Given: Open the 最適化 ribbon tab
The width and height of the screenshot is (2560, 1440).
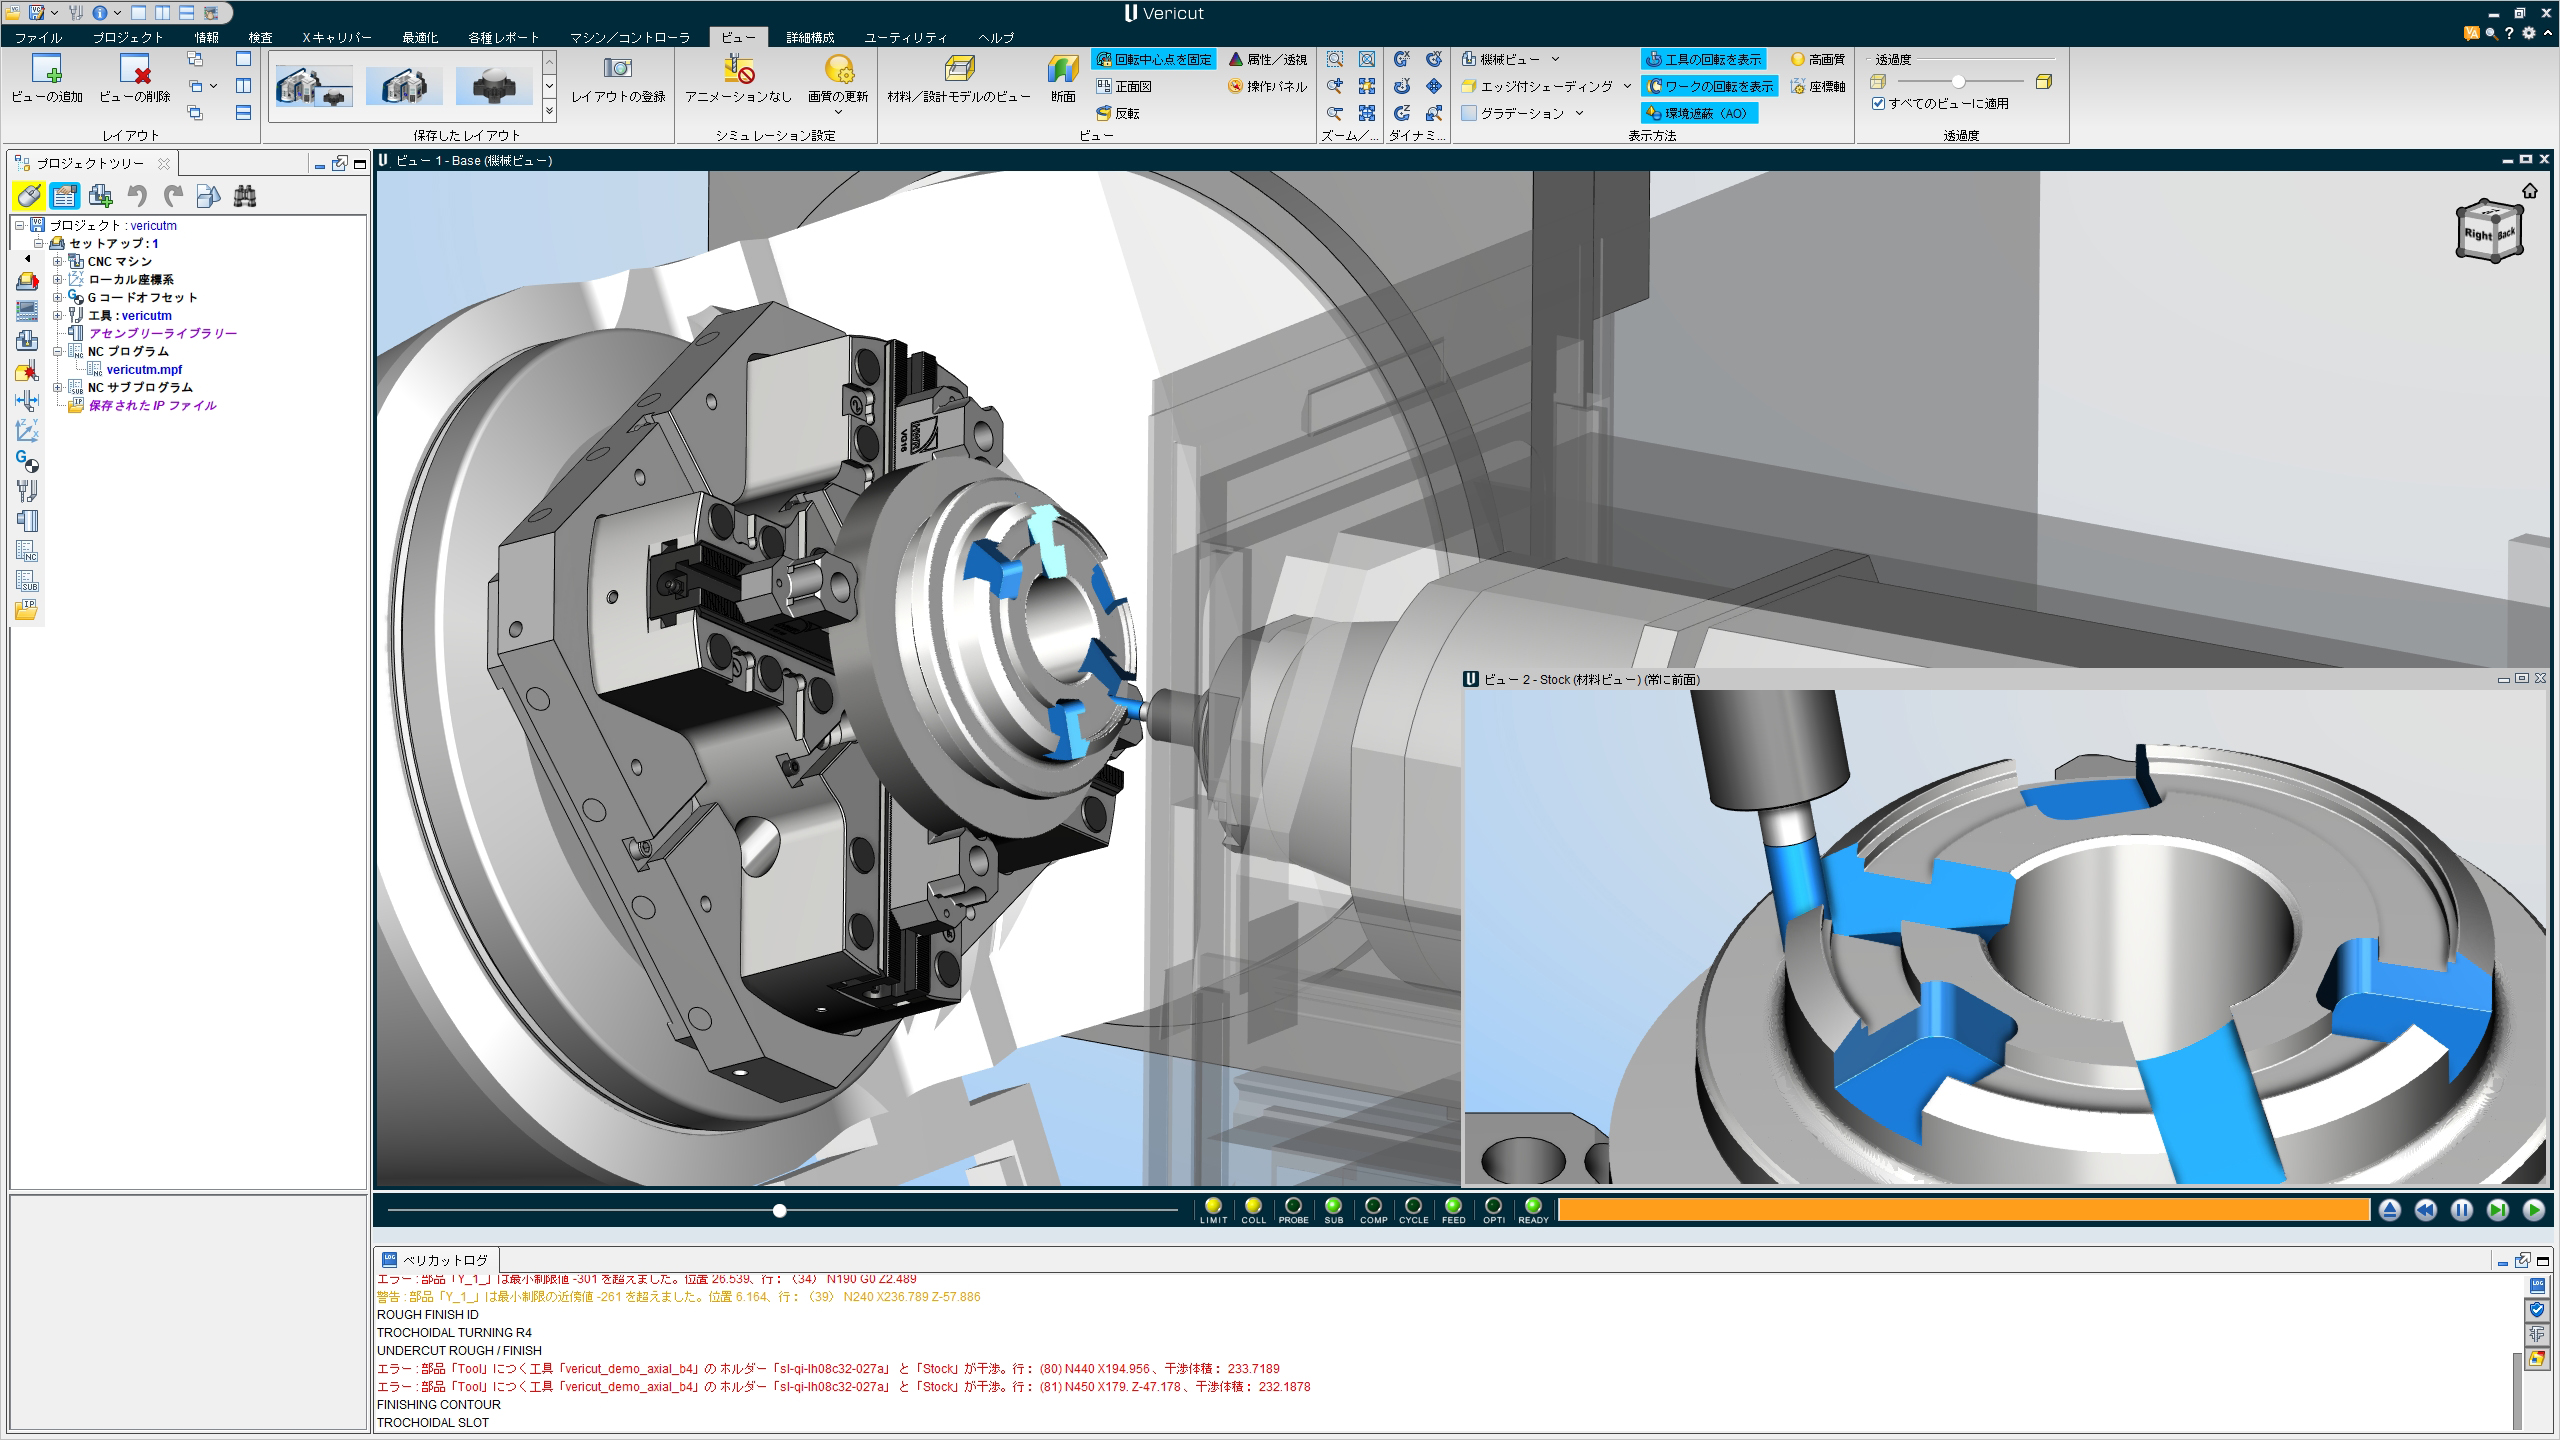Looking at the screenshot, I should (420, 37).
